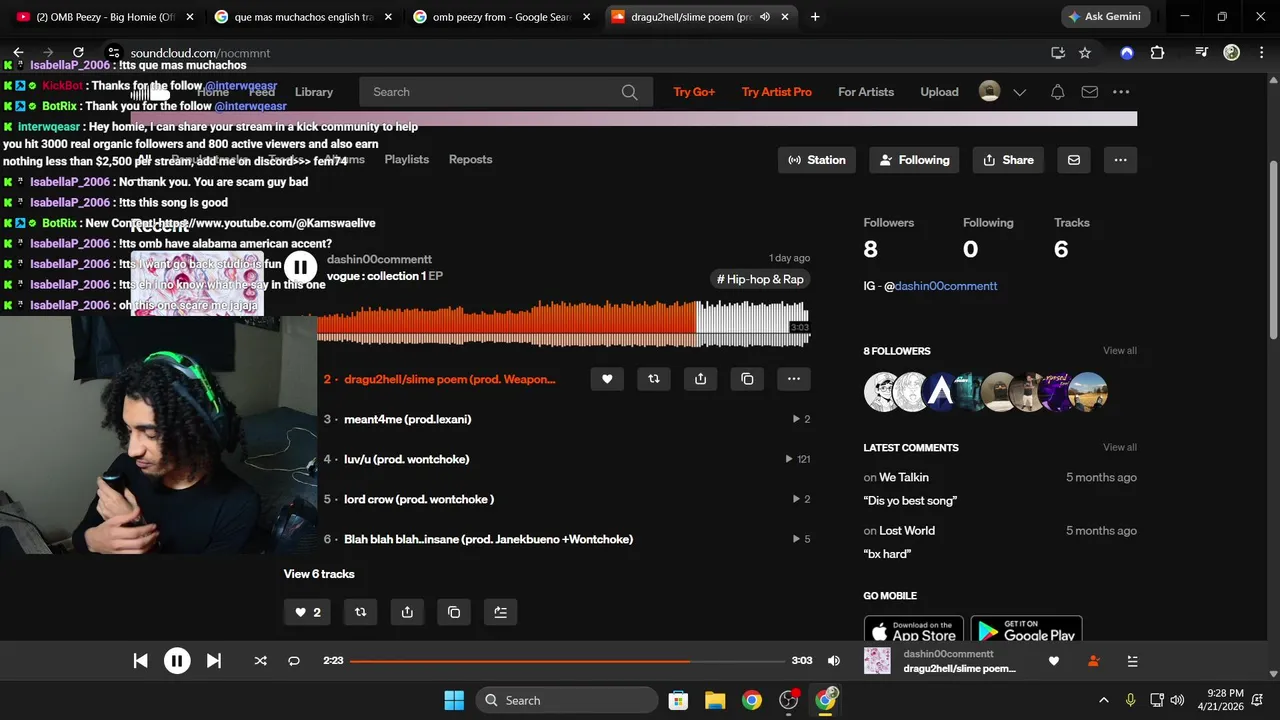Open the # Hip-hop & Rap tag
The width and height of the screenshot is (1280, 720).
[x=760, y=279]
